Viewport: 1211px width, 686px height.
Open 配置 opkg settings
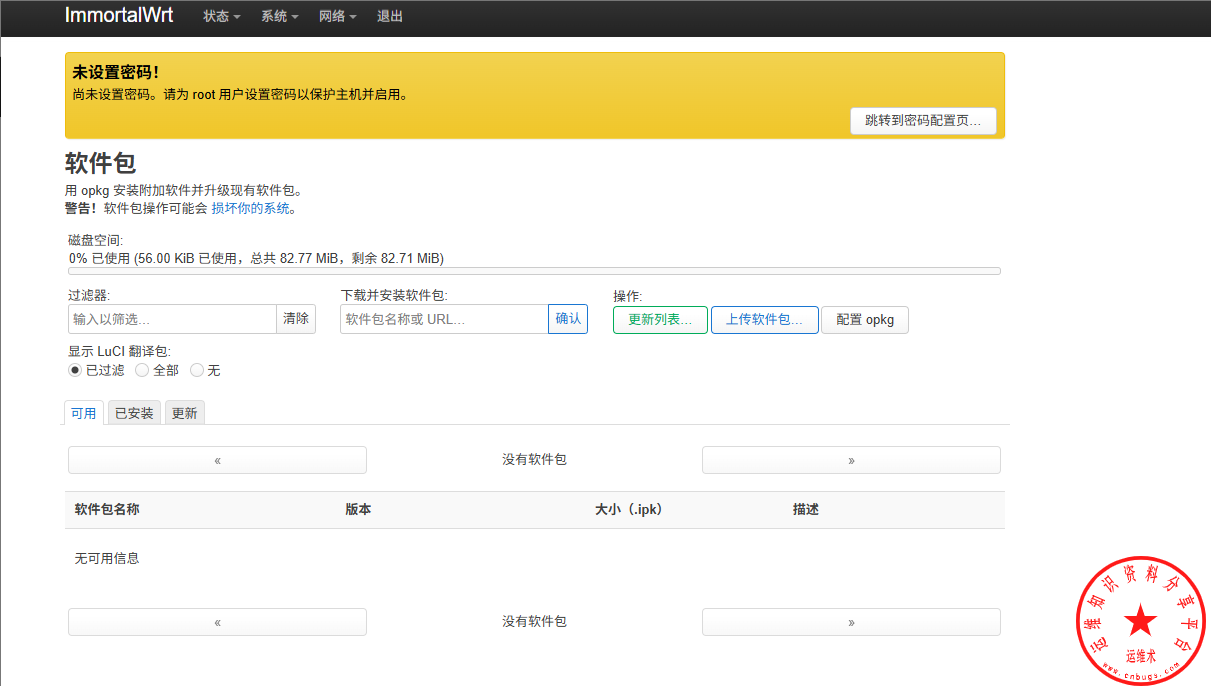pyautogui.click(x=865, y=320)
